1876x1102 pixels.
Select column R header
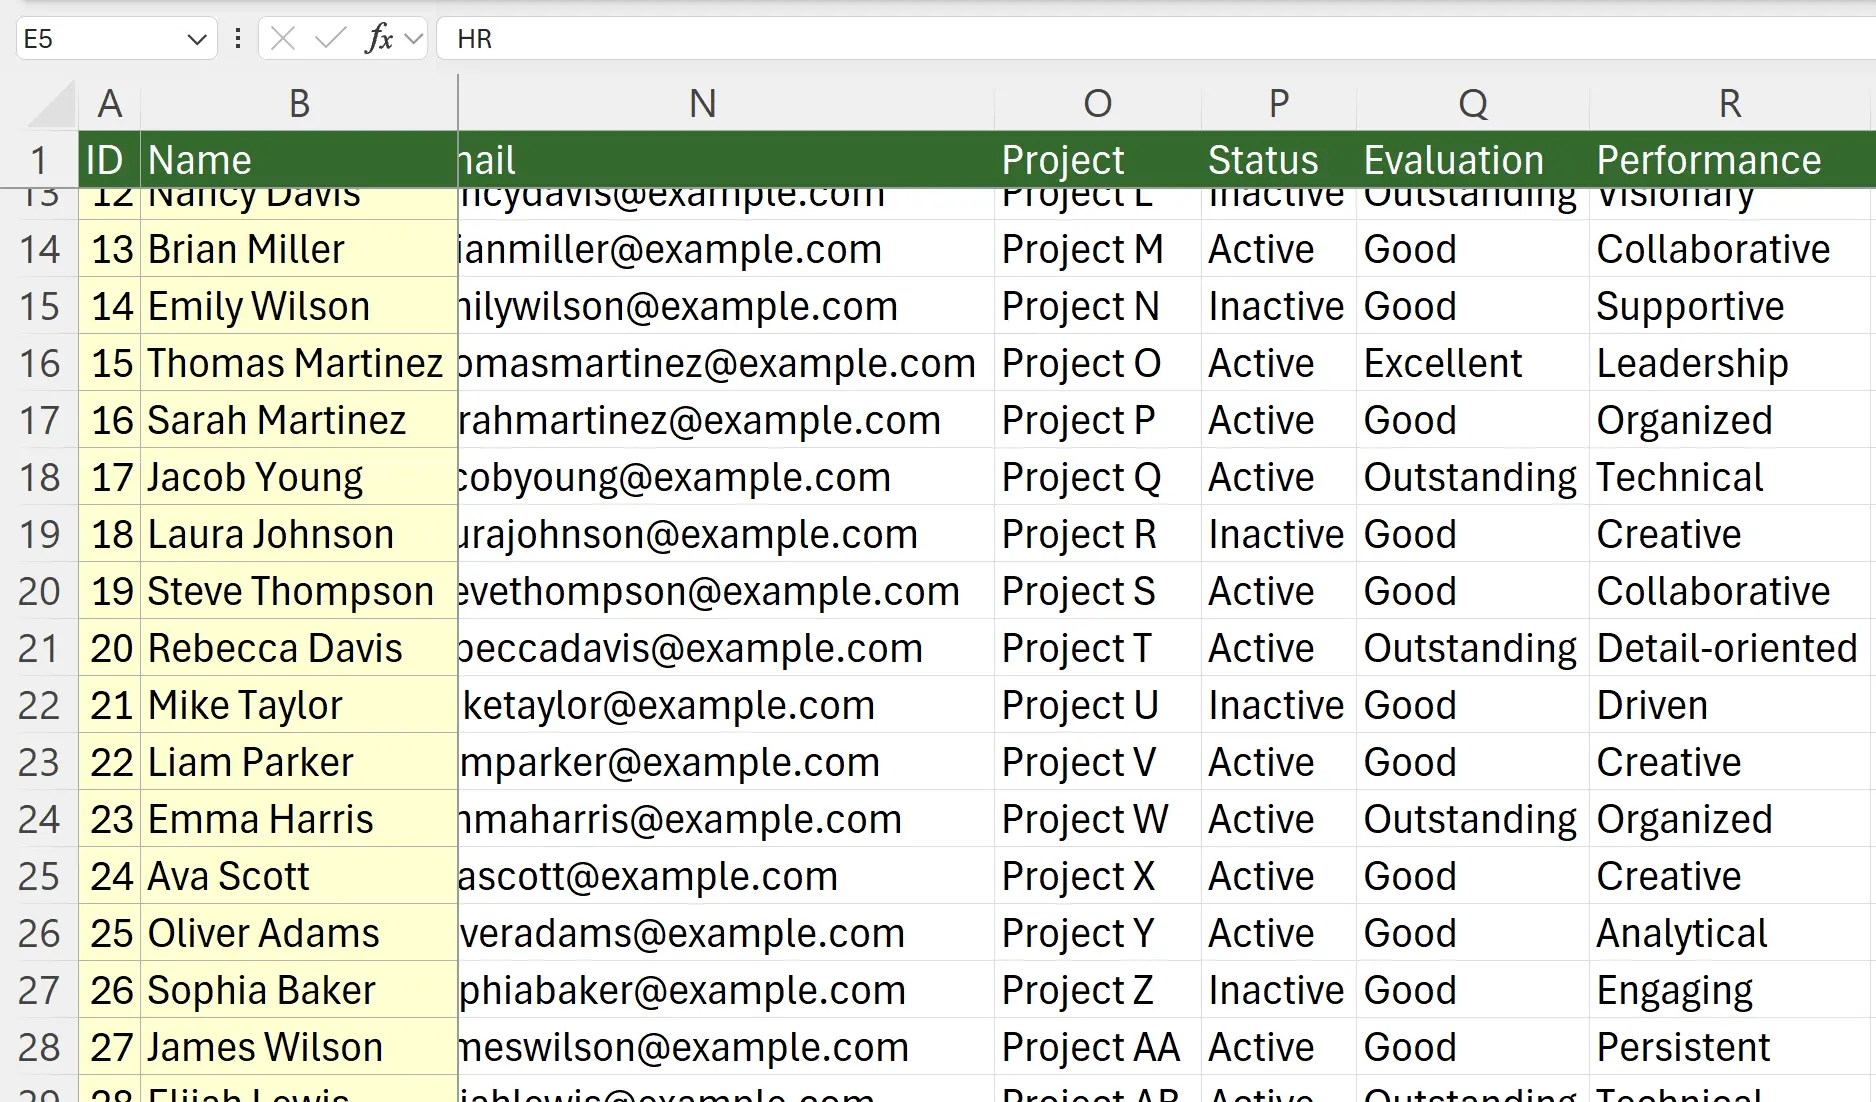coord(1730,104)
